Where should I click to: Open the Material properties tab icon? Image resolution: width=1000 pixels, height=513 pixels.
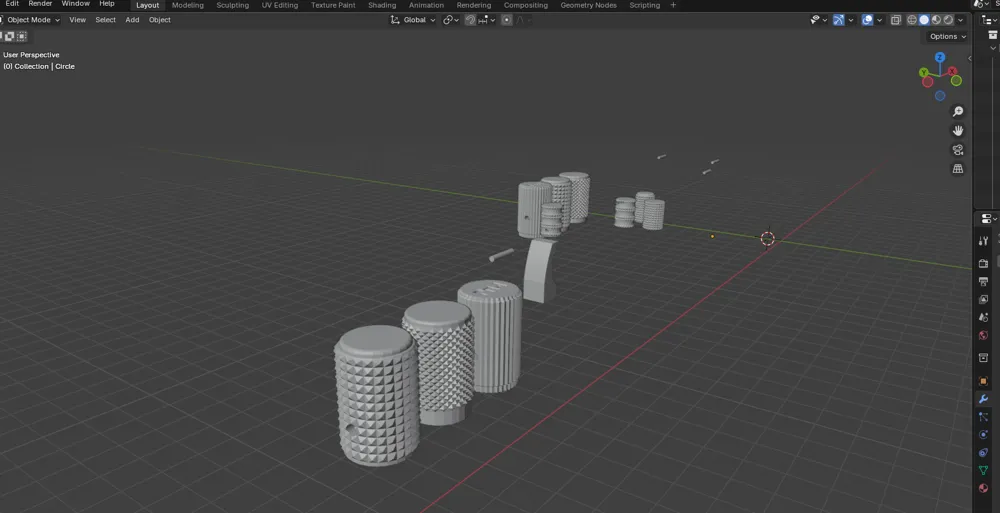(984, 488)
